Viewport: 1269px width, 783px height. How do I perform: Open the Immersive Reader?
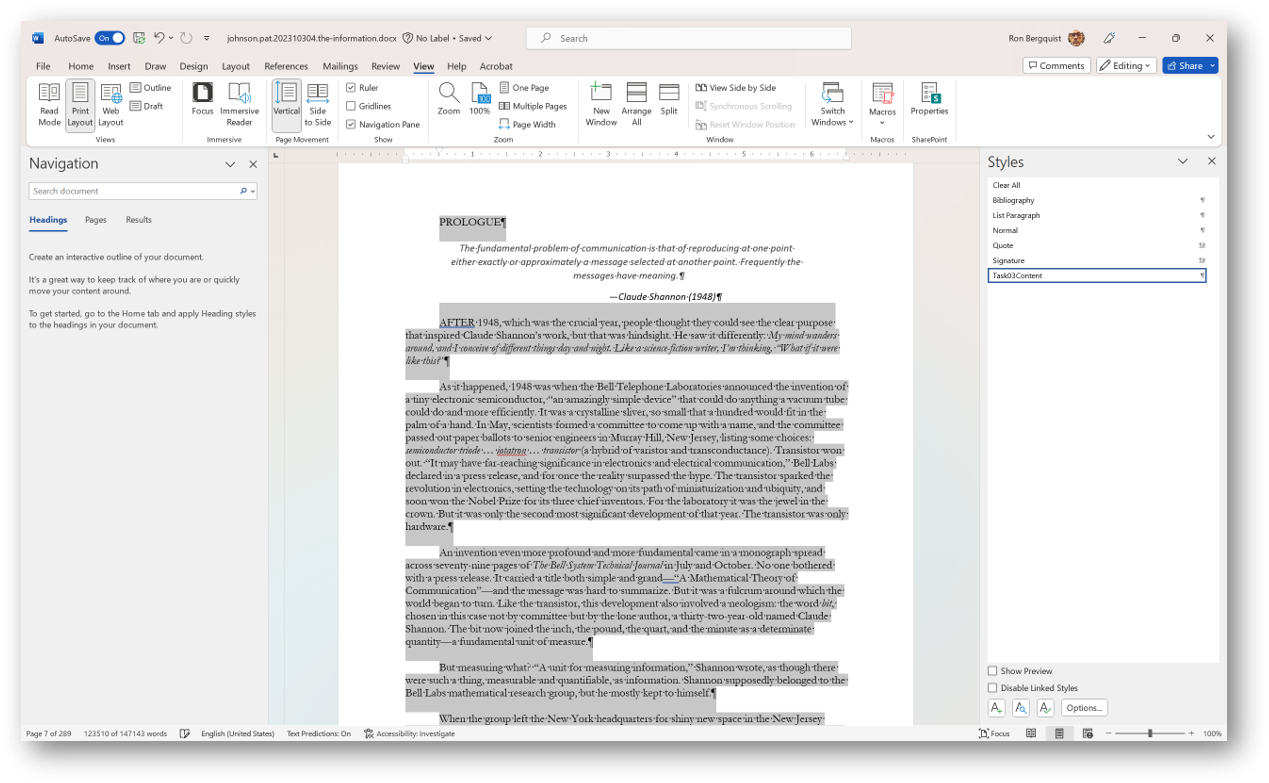point(239,105)
